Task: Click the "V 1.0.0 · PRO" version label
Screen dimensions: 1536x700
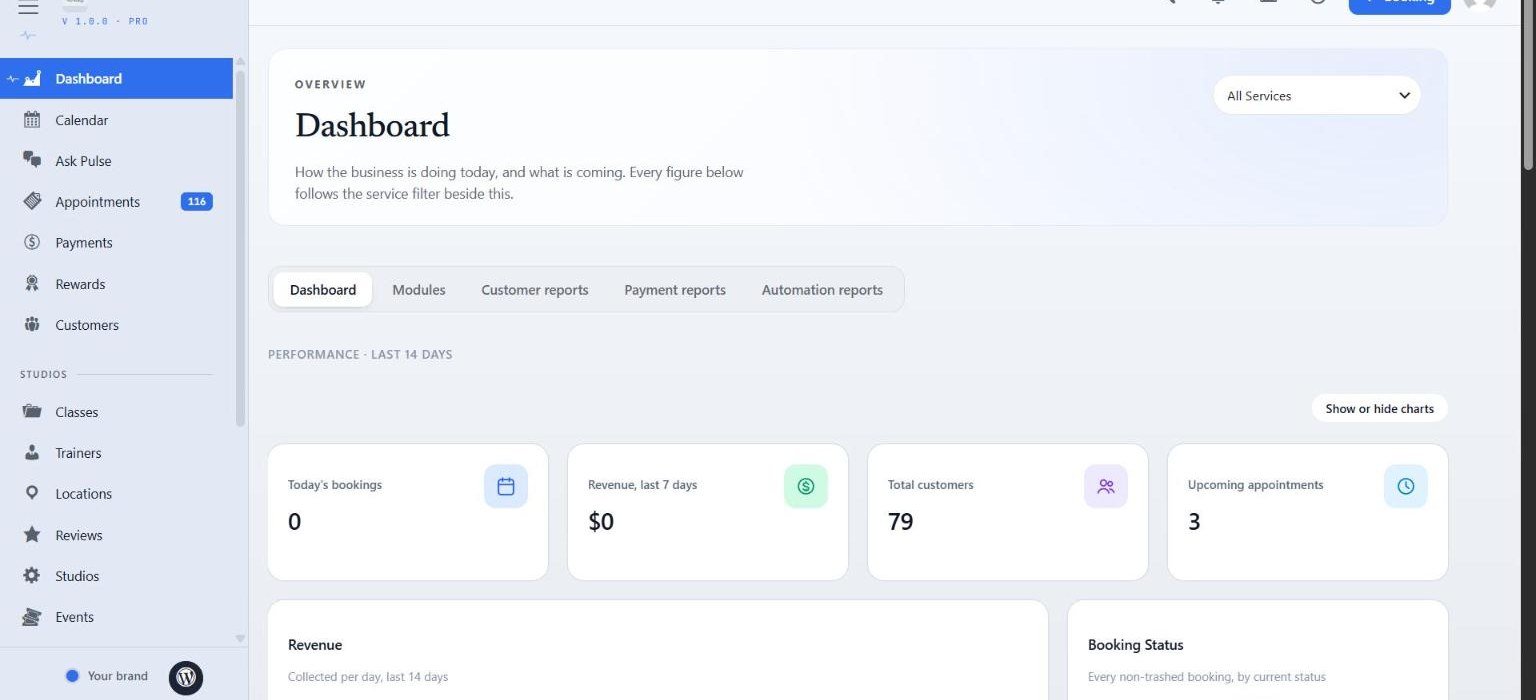Action: 105,21
